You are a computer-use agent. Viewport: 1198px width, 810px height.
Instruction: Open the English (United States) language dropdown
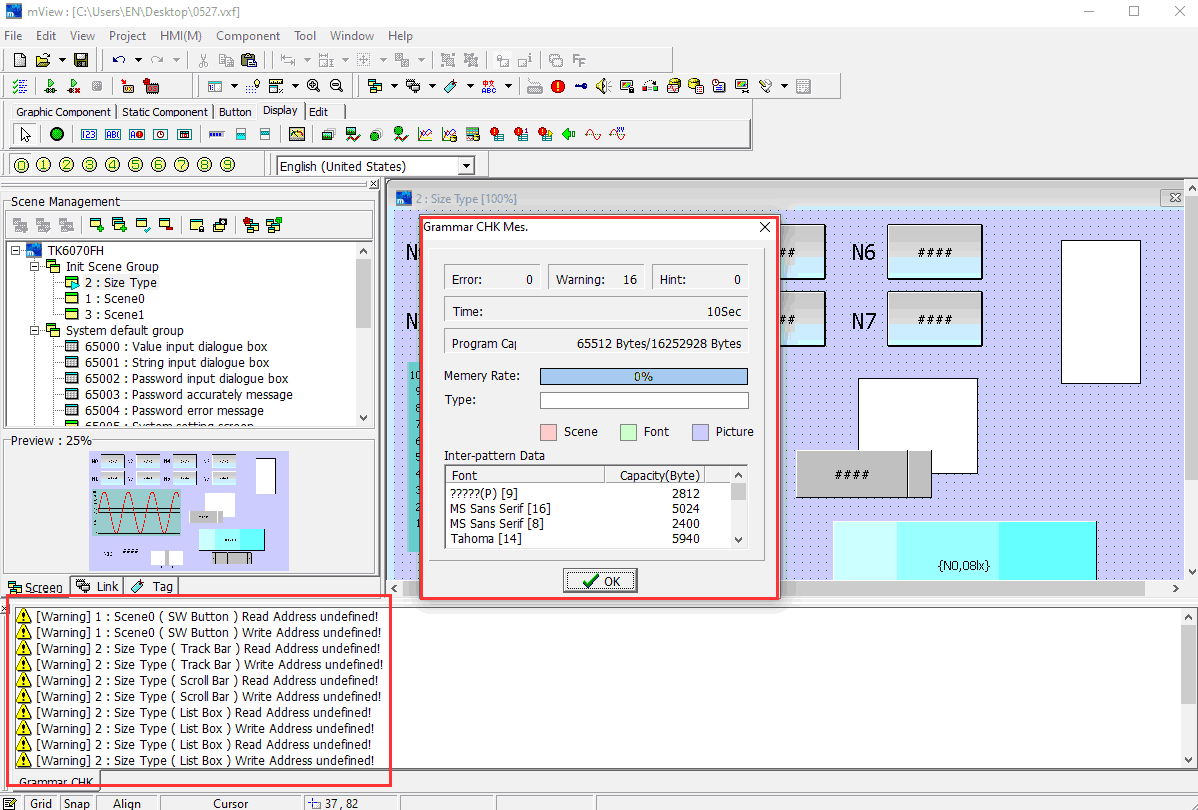(x=466, y=166)
